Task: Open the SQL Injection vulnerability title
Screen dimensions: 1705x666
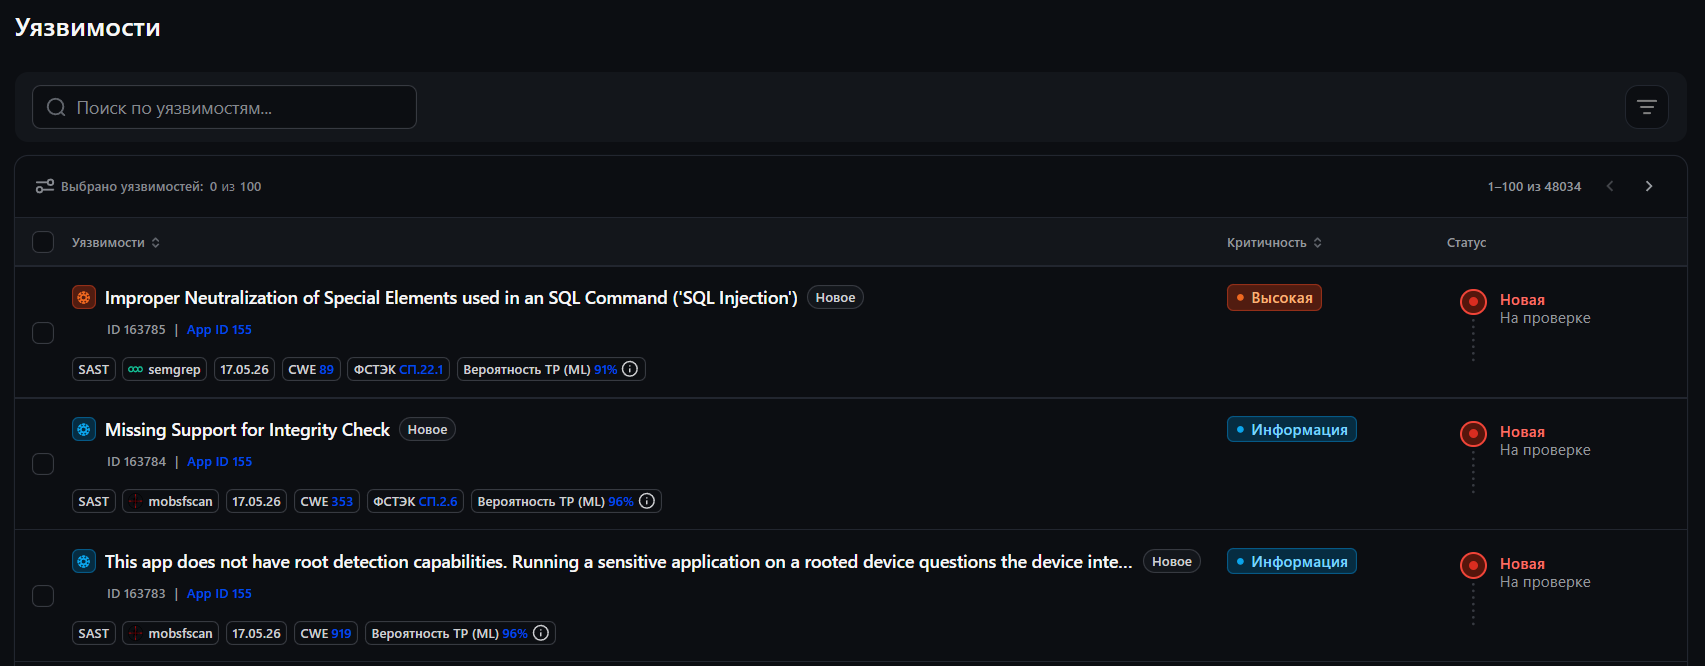Action: click(x=451, y=297)
